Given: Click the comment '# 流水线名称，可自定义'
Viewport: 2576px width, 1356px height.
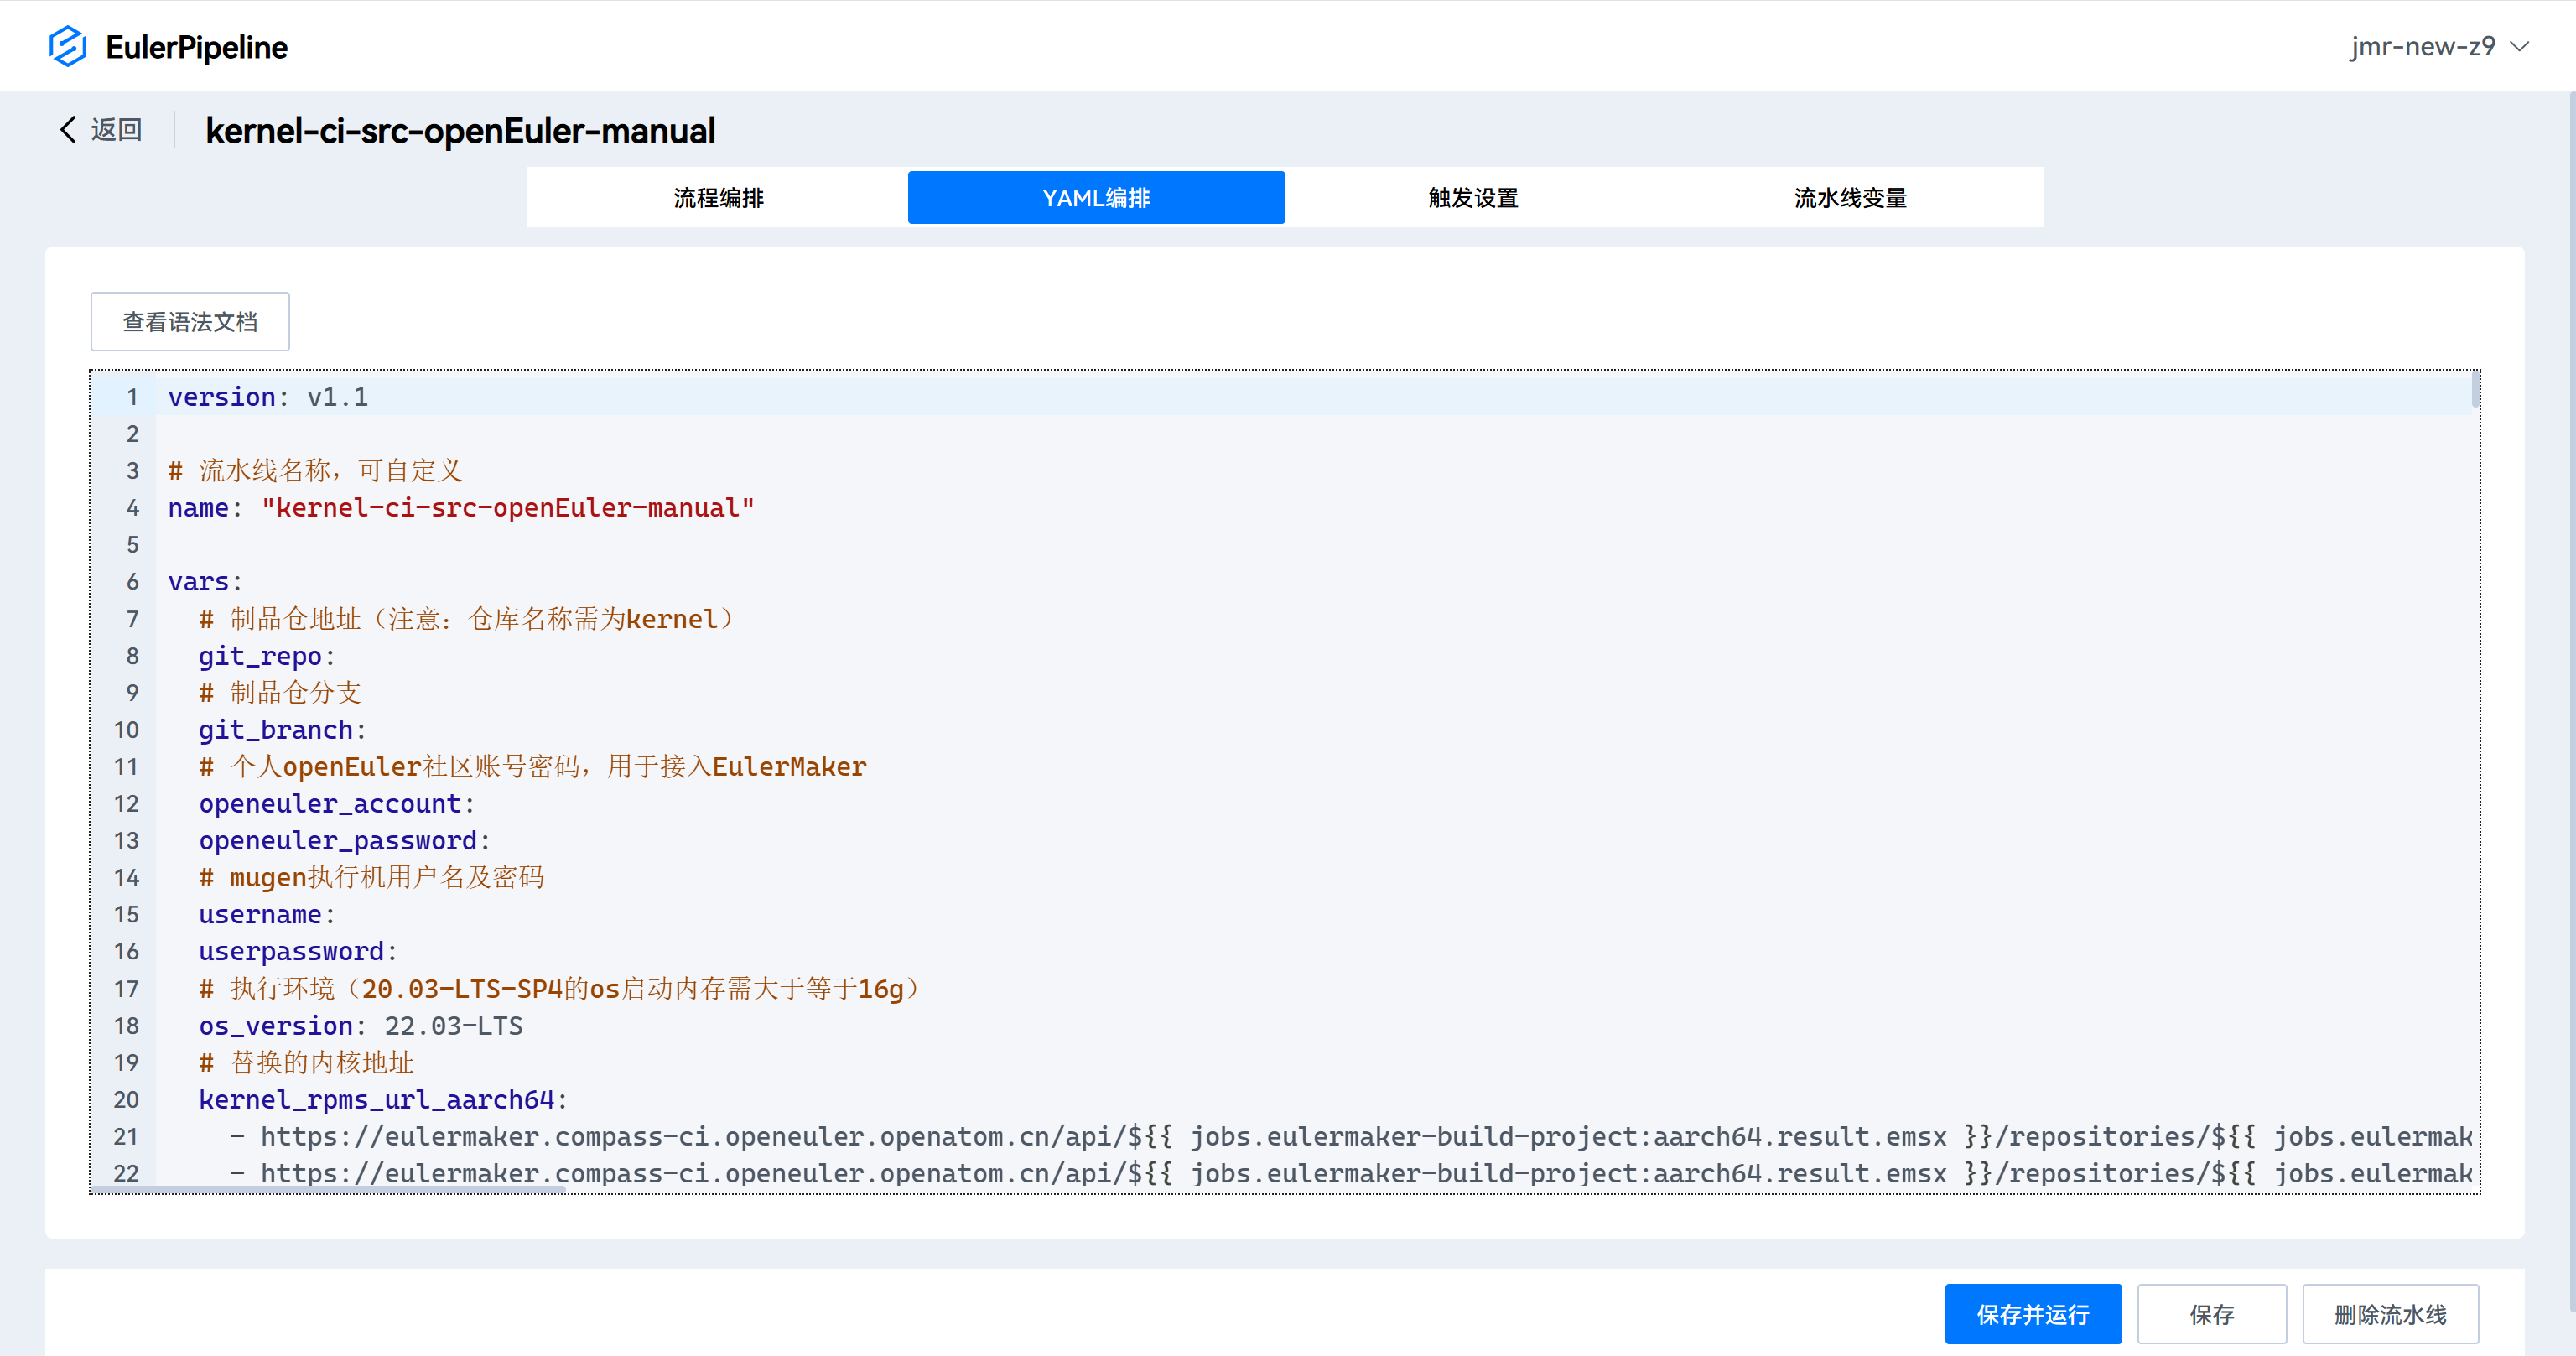Looking at the screenshot, I should tap(315, 471).
